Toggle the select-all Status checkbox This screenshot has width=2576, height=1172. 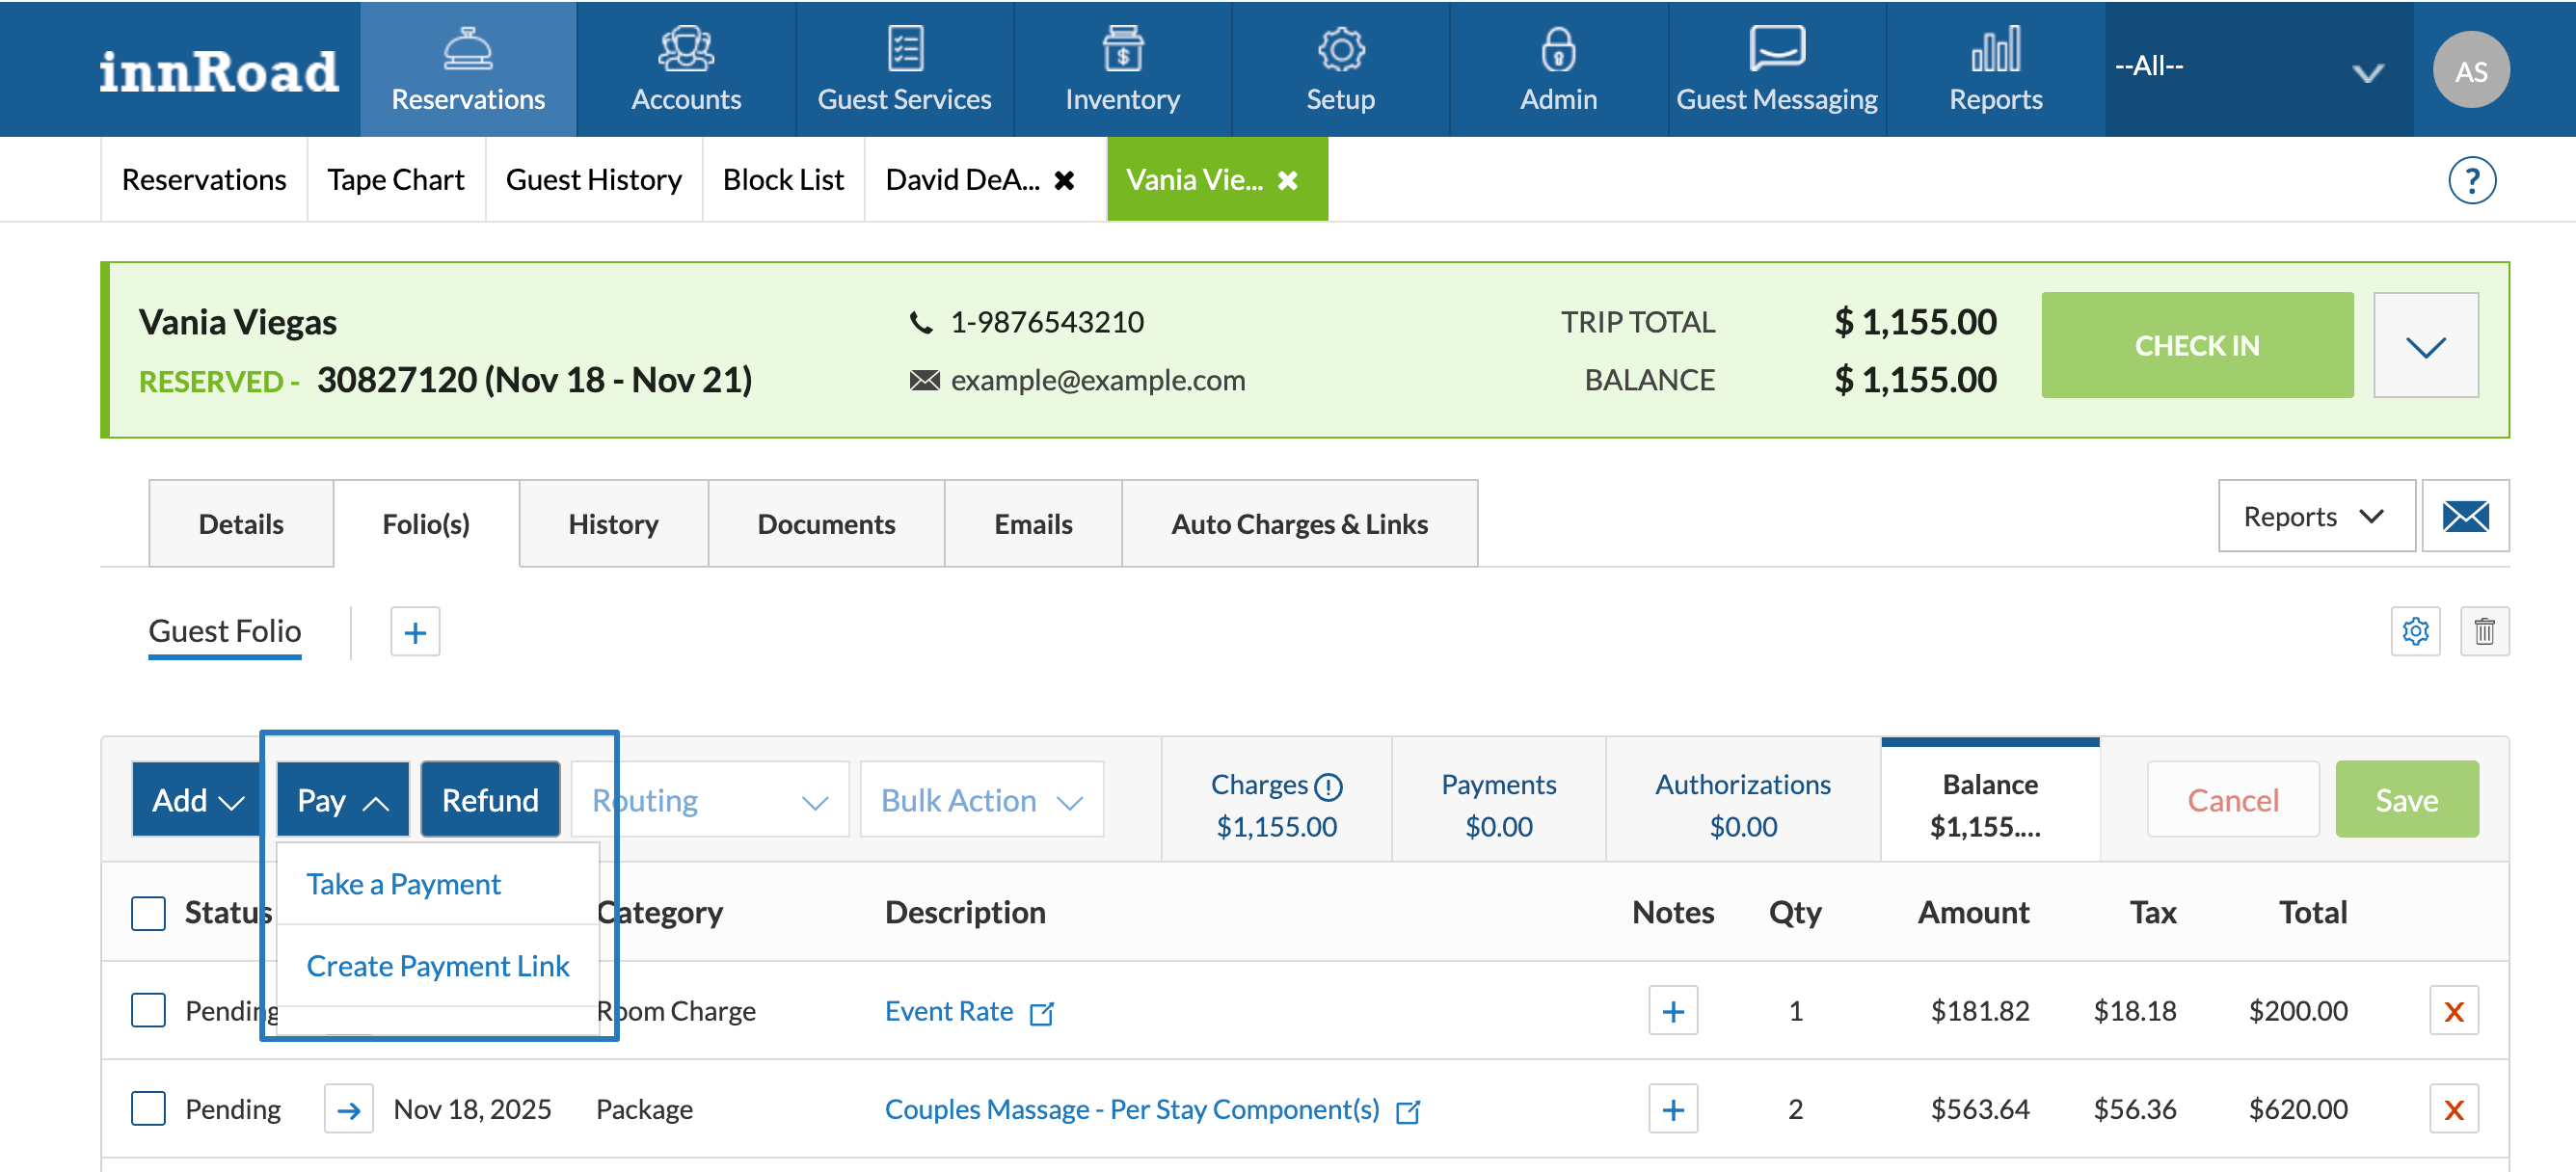[148, 912]
